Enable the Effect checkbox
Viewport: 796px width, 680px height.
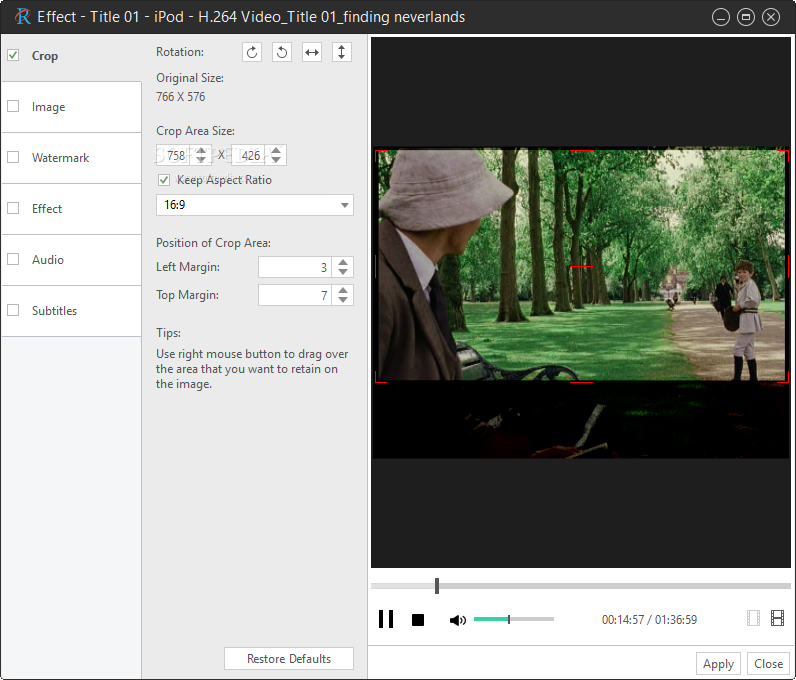pyautogui.click(x=13, y=208)
